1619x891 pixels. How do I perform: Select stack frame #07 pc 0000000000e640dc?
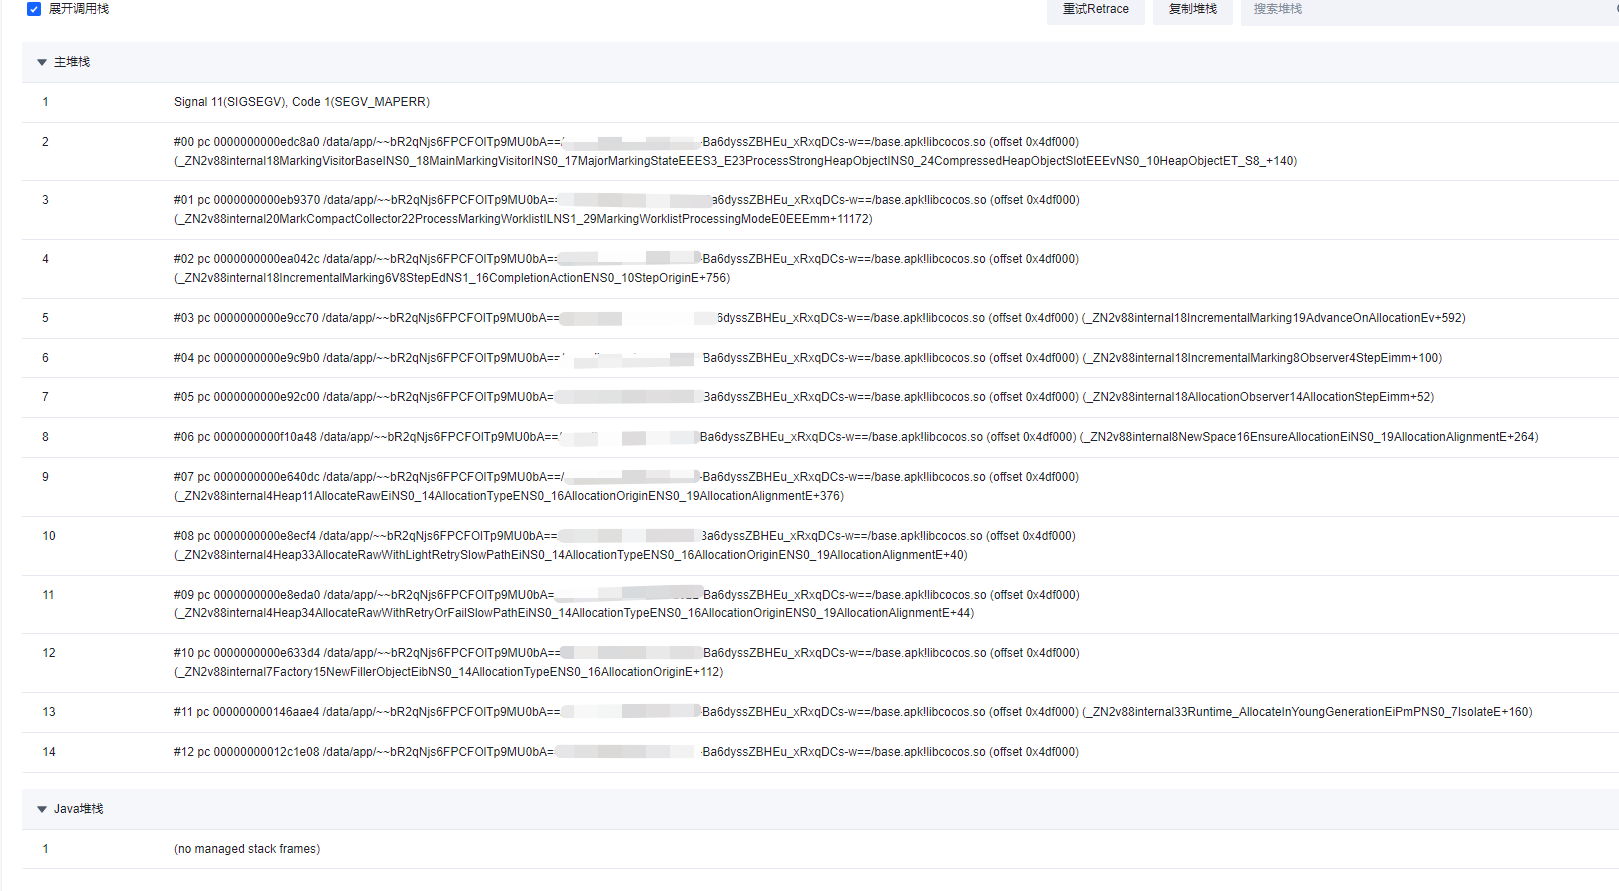(x=820, y=487)
